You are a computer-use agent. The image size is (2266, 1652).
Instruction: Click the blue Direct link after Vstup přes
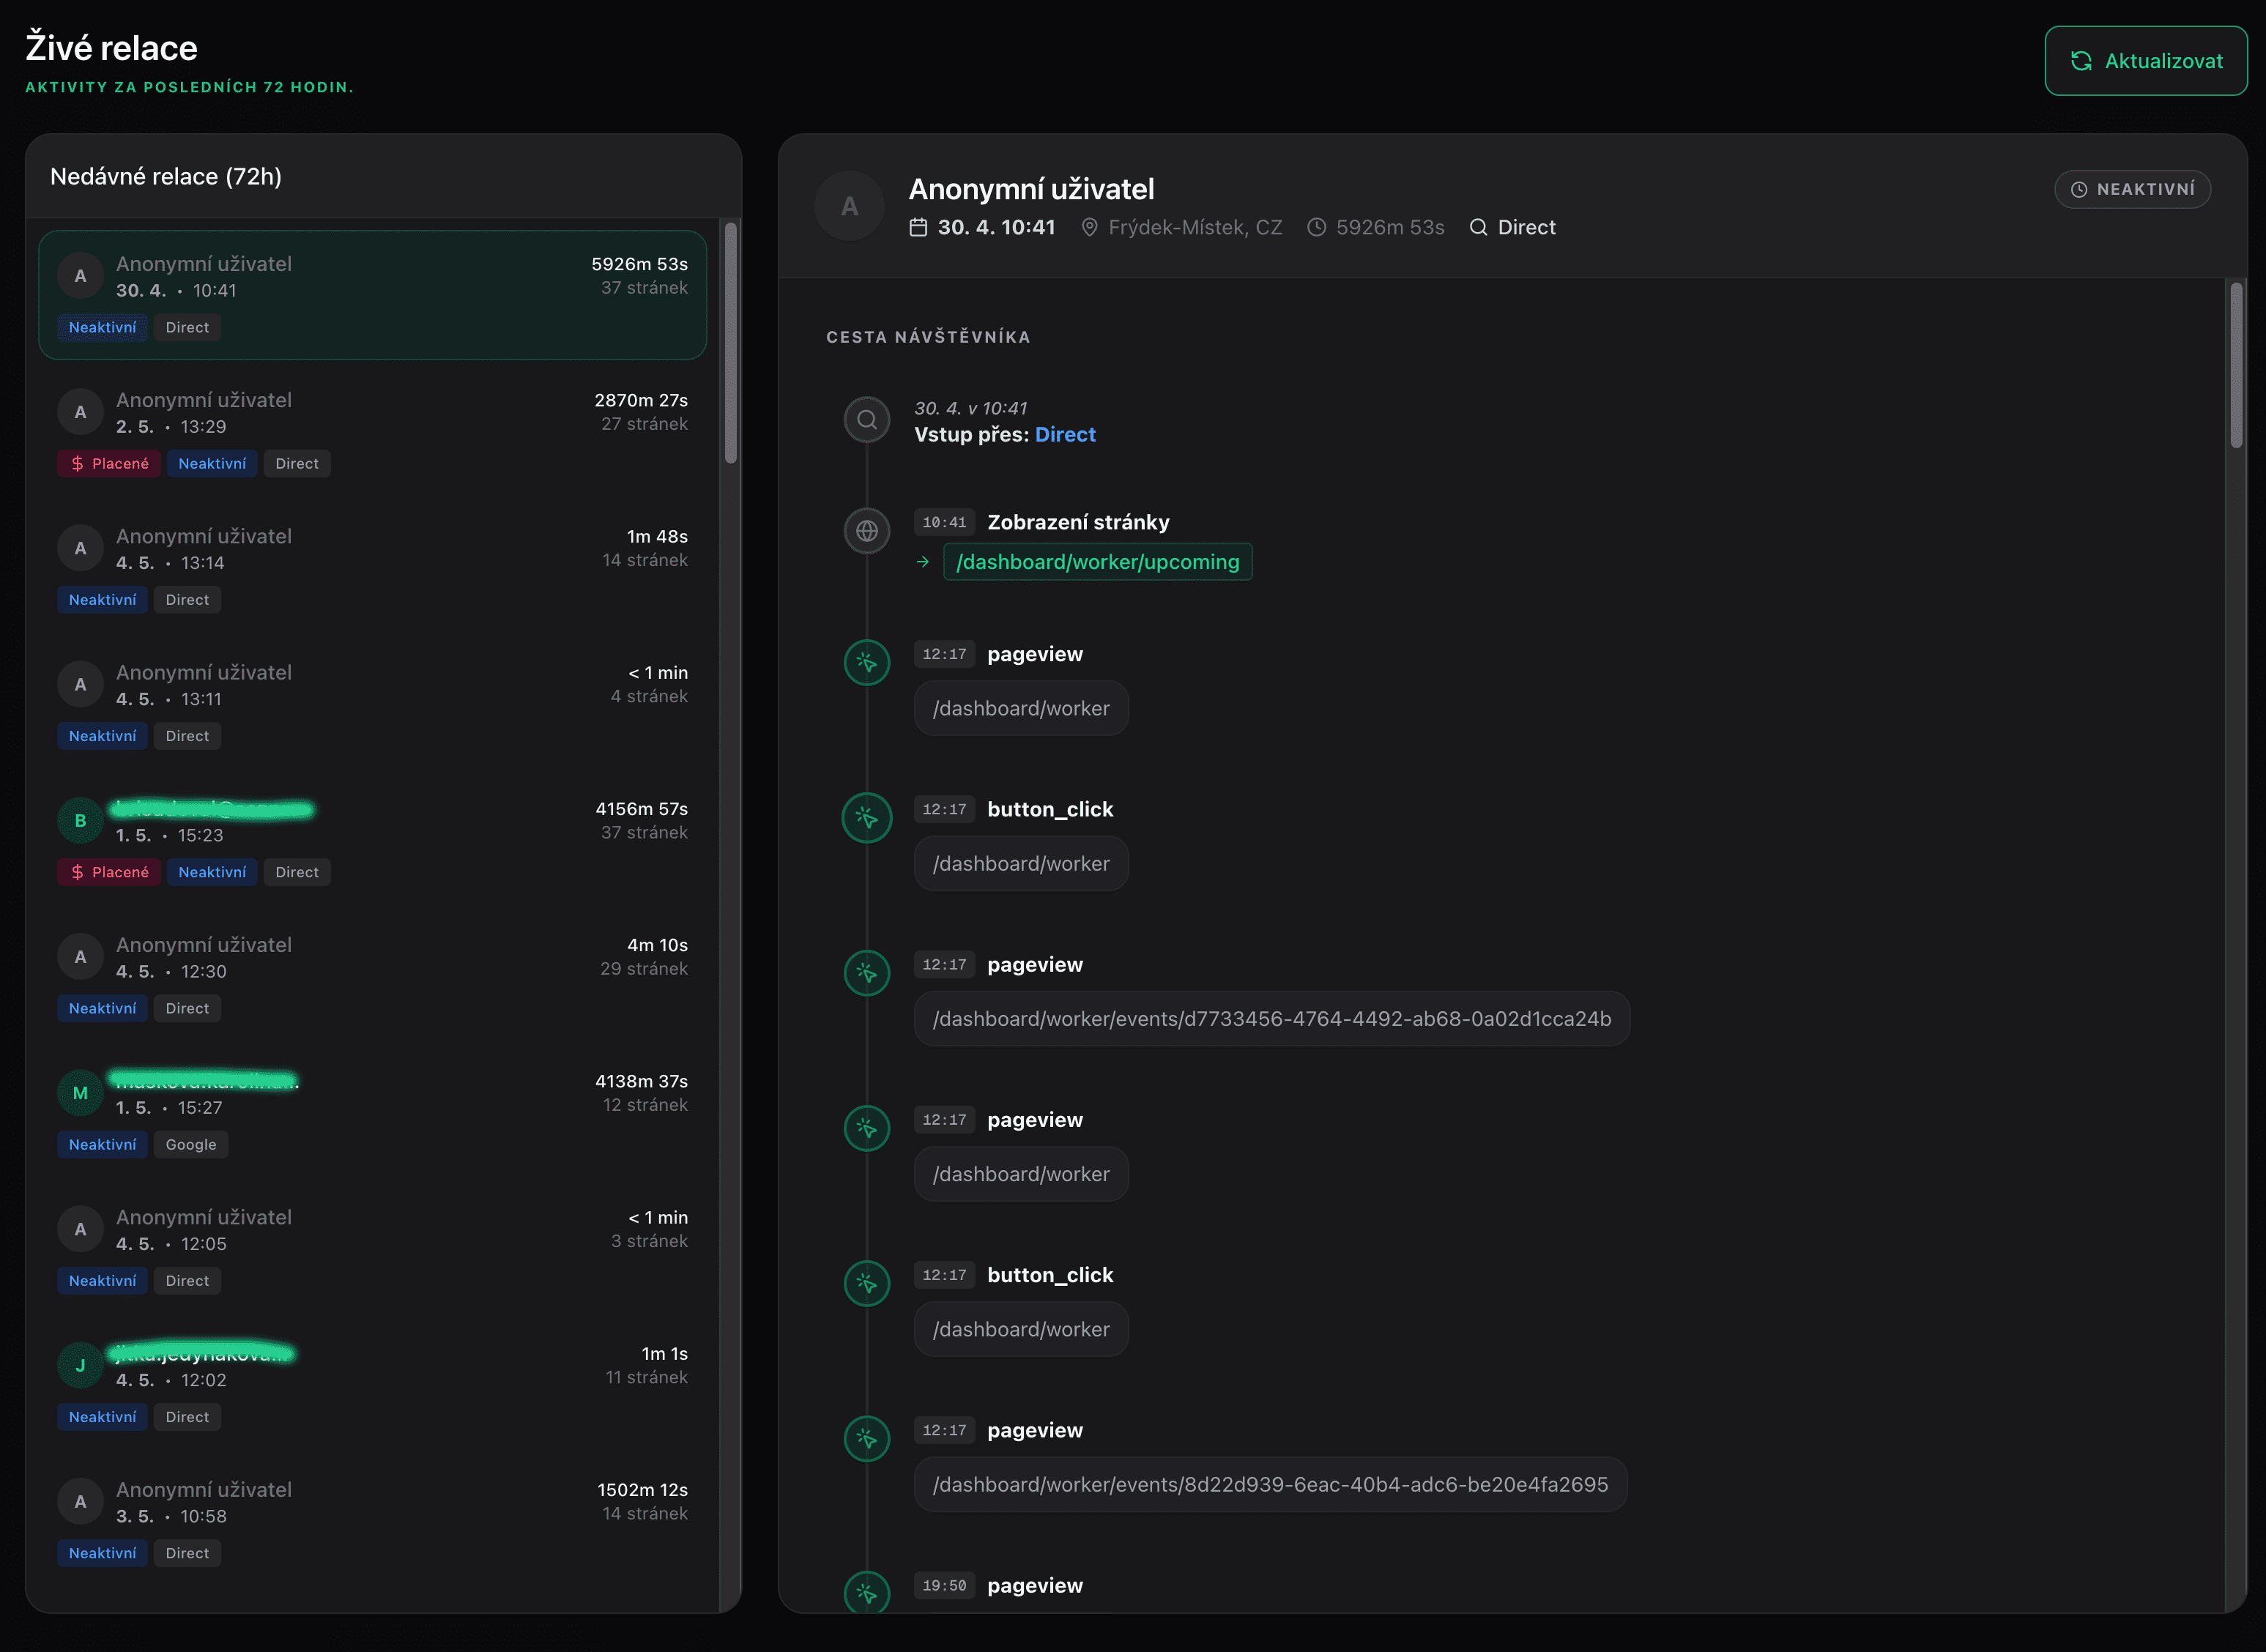1065,434
